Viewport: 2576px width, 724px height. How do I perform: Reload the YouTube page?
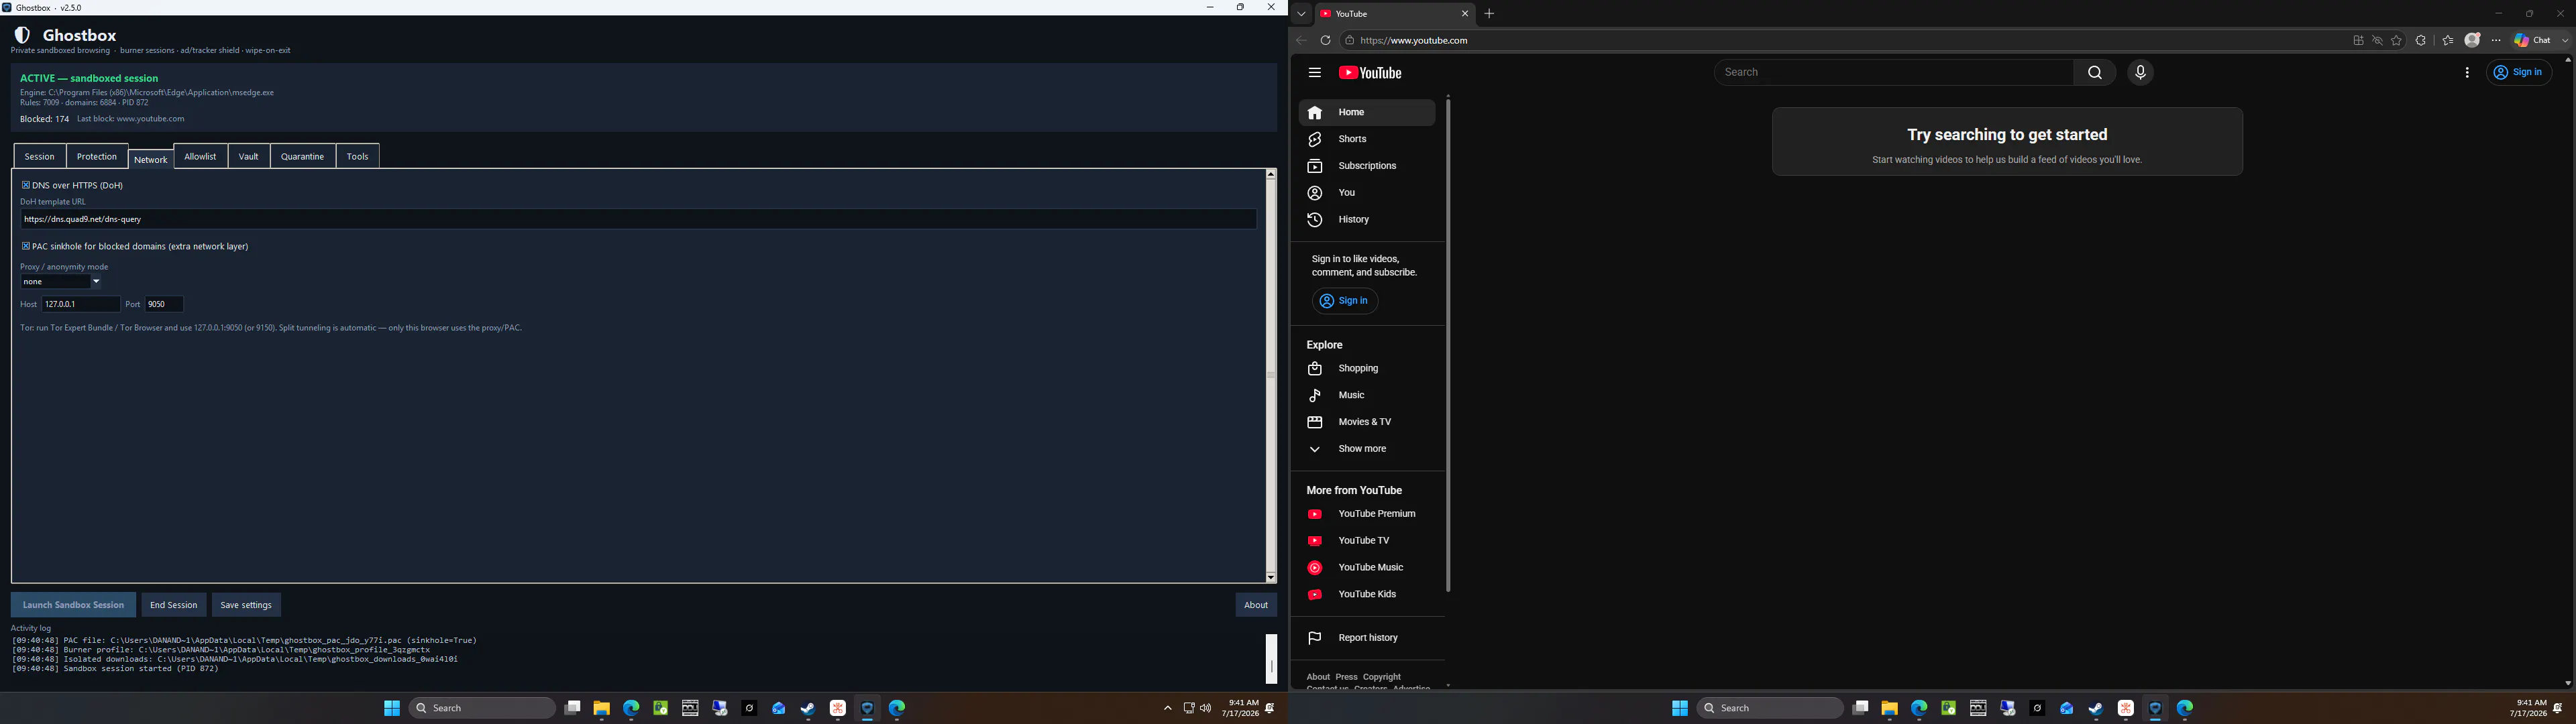coord(1326,41)
